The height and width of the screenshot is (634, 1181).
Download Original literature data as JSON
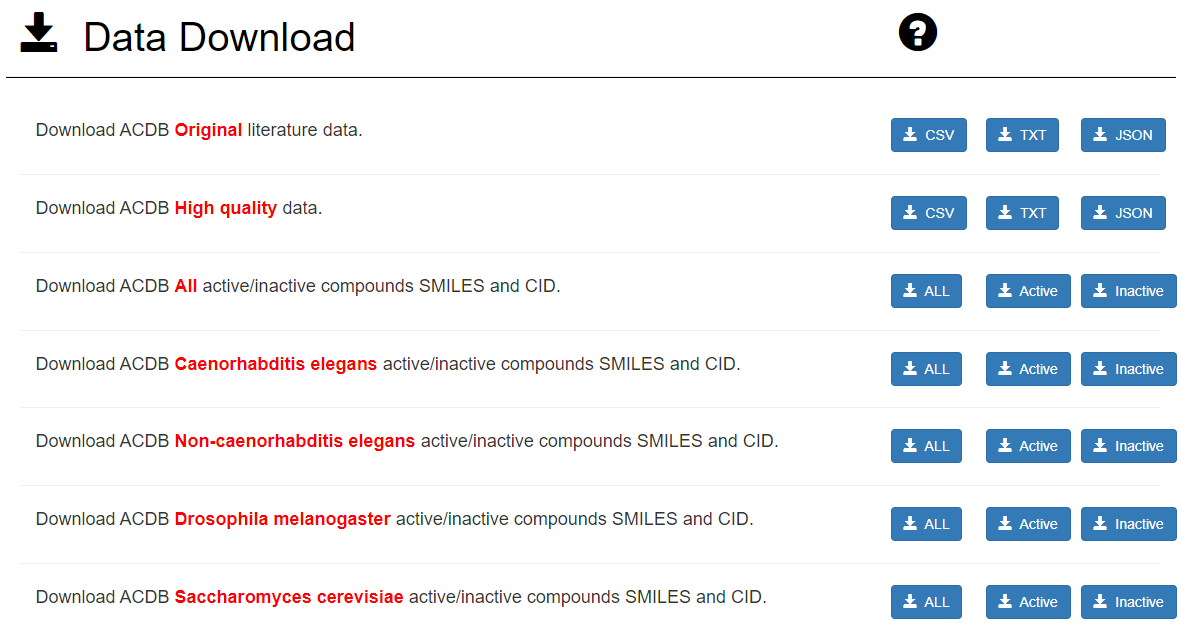(1122, 135)
